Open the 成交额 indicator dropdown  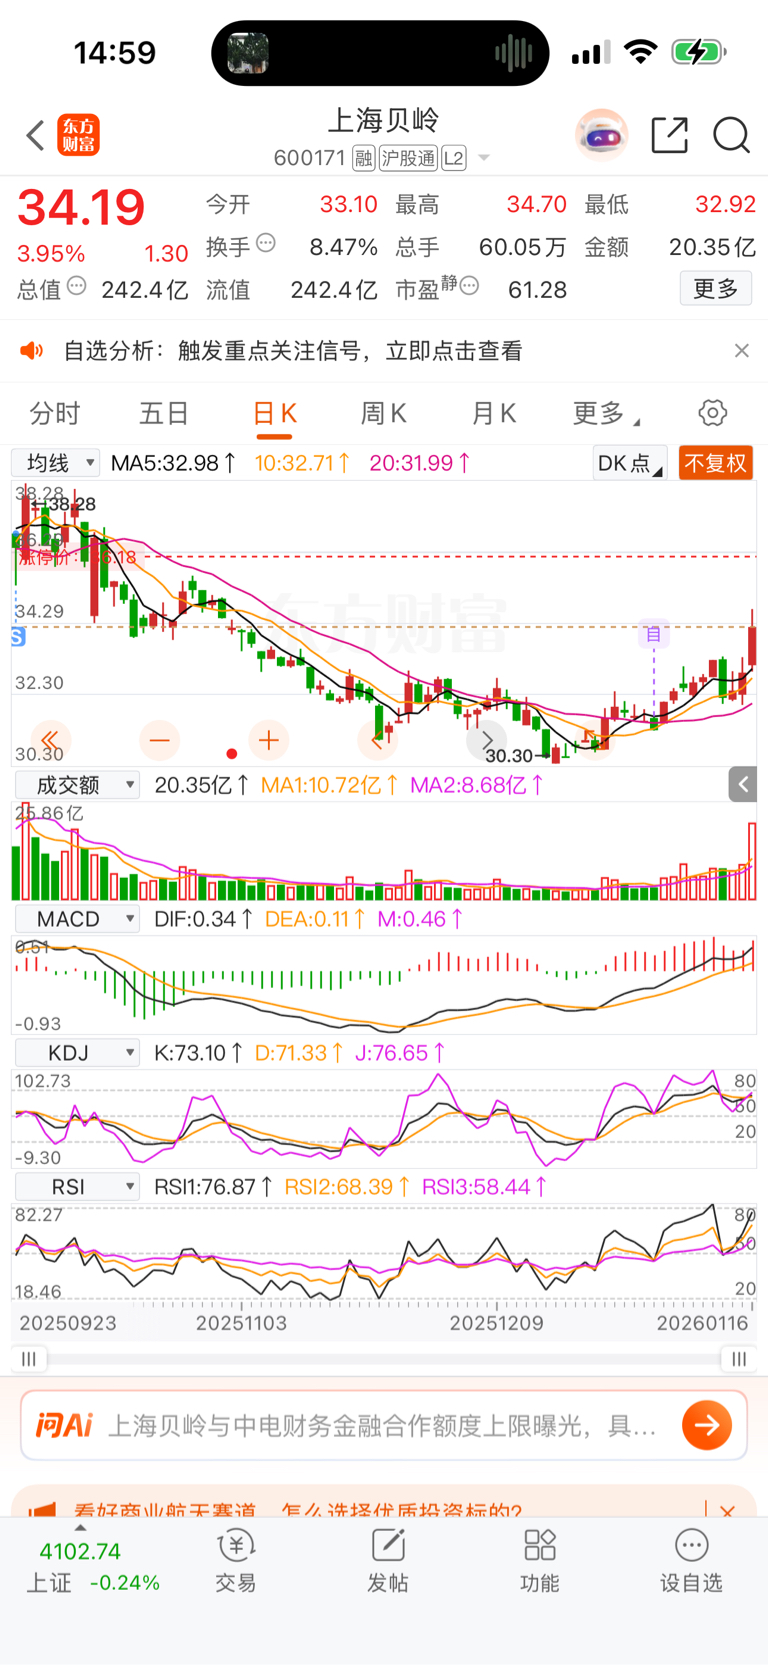77,785
